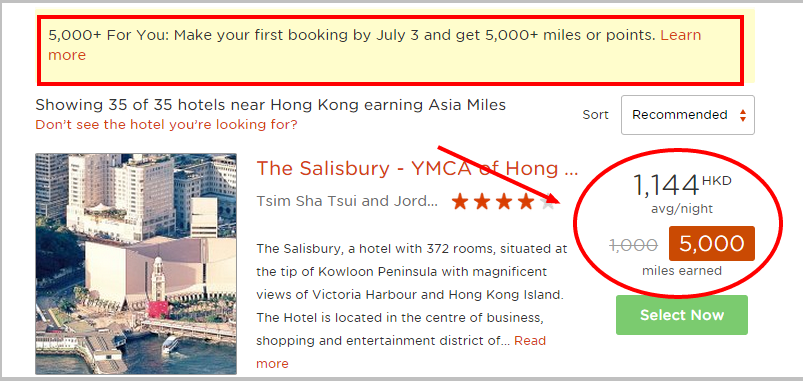
Task: Click the Tsim Sha Tsui and Jordan location text
Action: coord(347,201)
